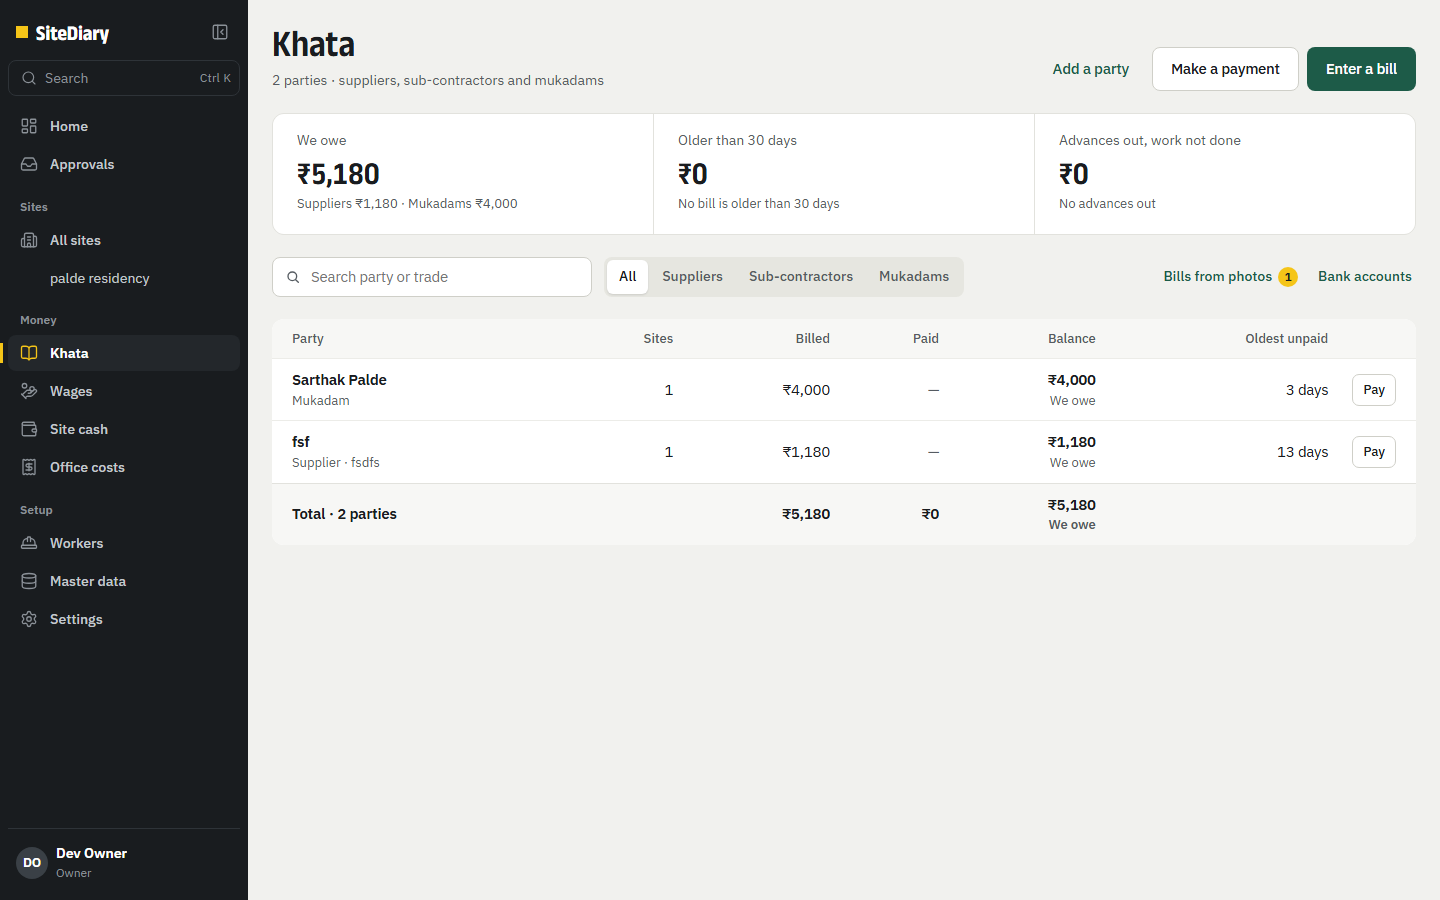Image resolution: width=1440 pixels, height=900 pixels.
Task: Open the Sarthak Palde party name
Action: [339, 380]
